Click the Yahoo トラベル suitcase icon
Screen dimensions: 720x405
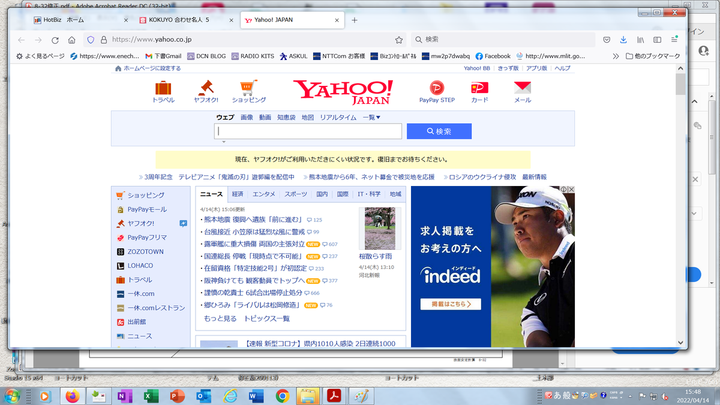click(163, 89)
